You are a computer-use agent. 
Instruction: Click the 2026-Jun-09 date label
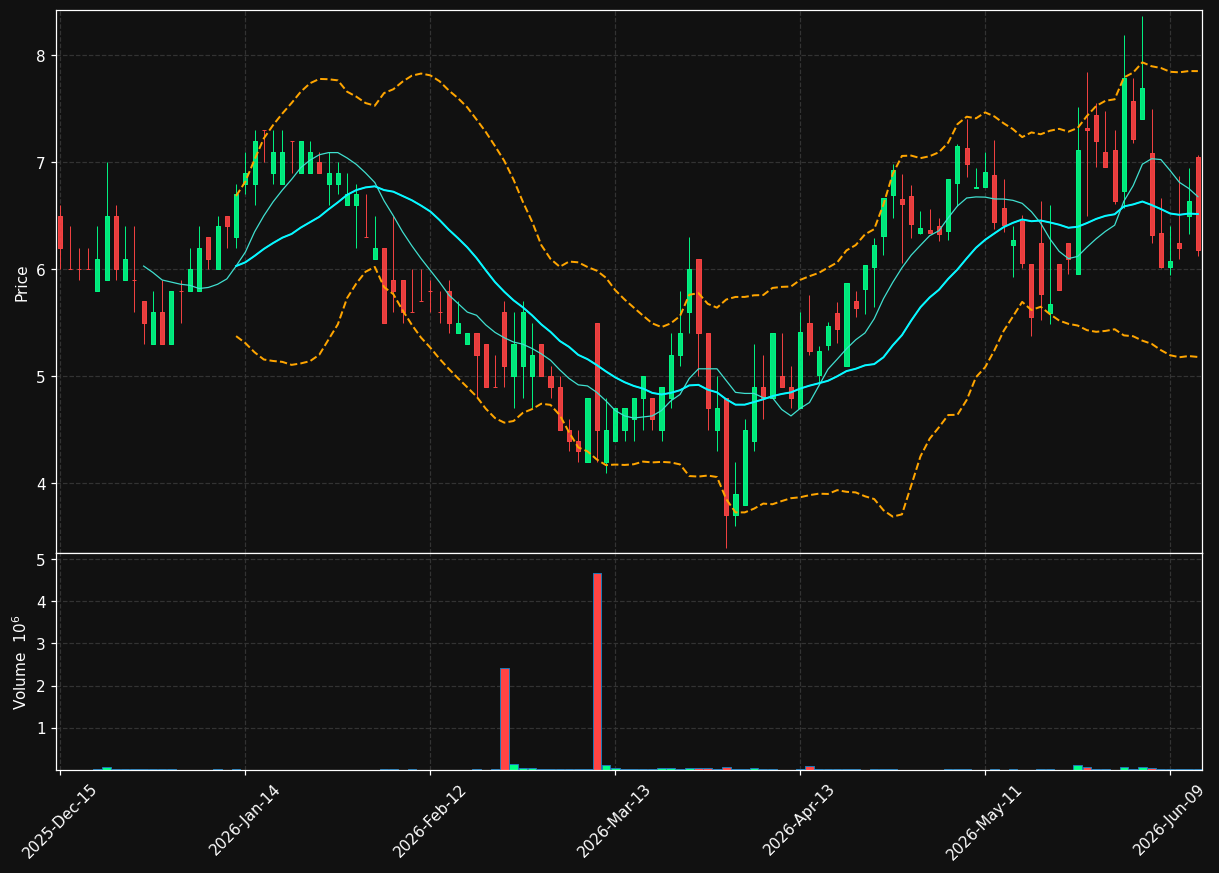point(1170,821)
